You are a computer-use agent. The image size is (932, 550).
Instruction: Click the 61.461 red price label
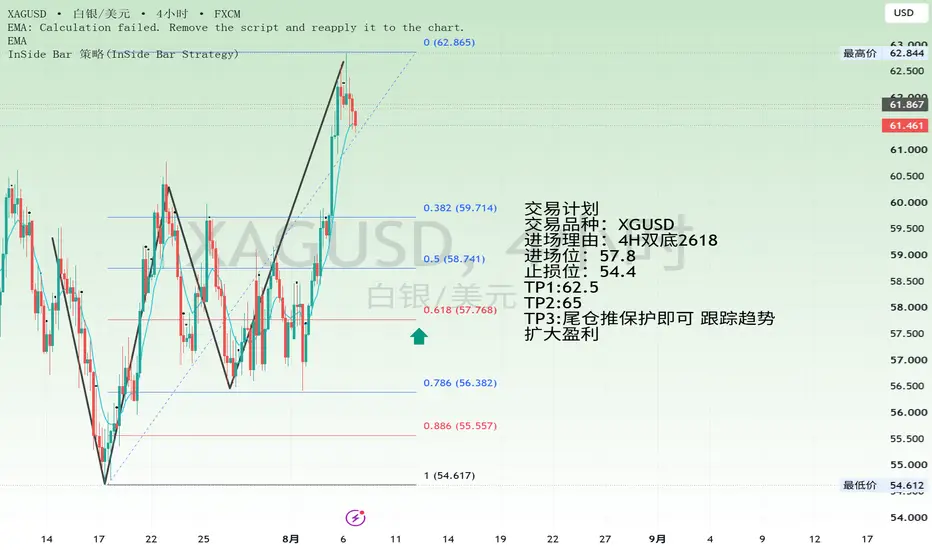pos(906,125)
